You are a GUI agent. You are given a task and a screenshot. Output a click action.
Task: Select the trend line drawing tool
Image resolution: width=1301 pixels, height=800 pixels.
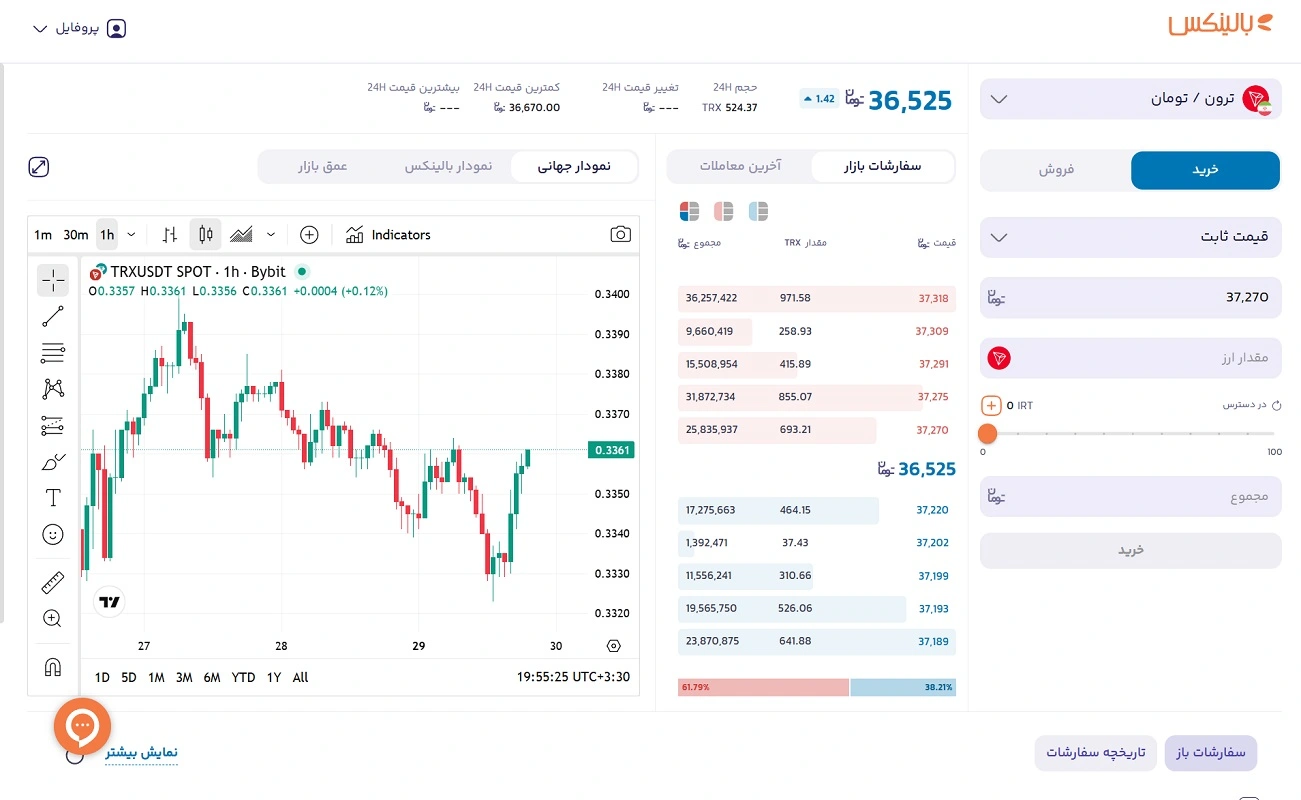point(53,317)
